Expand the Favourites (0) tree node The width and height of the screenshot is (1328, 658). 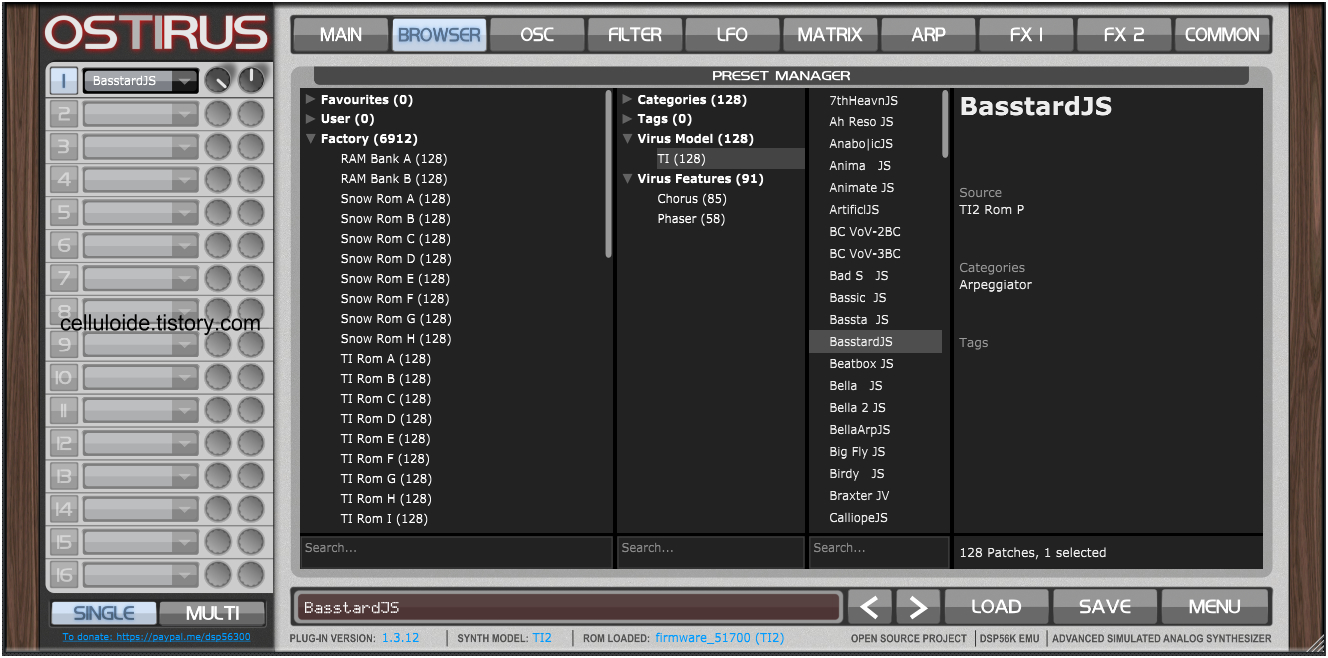point(311,100)
